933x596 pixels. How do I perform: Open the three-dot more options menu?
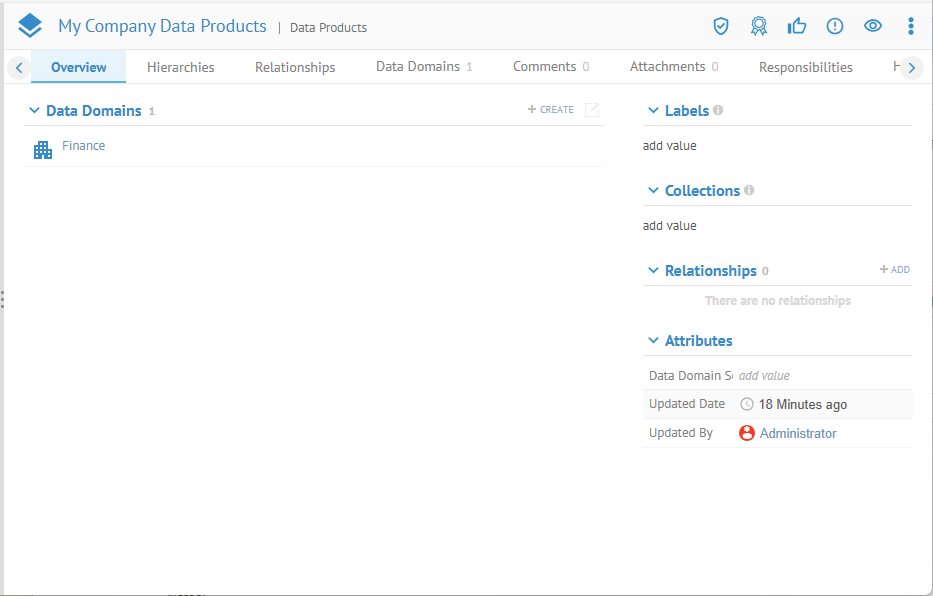[910, 26]
